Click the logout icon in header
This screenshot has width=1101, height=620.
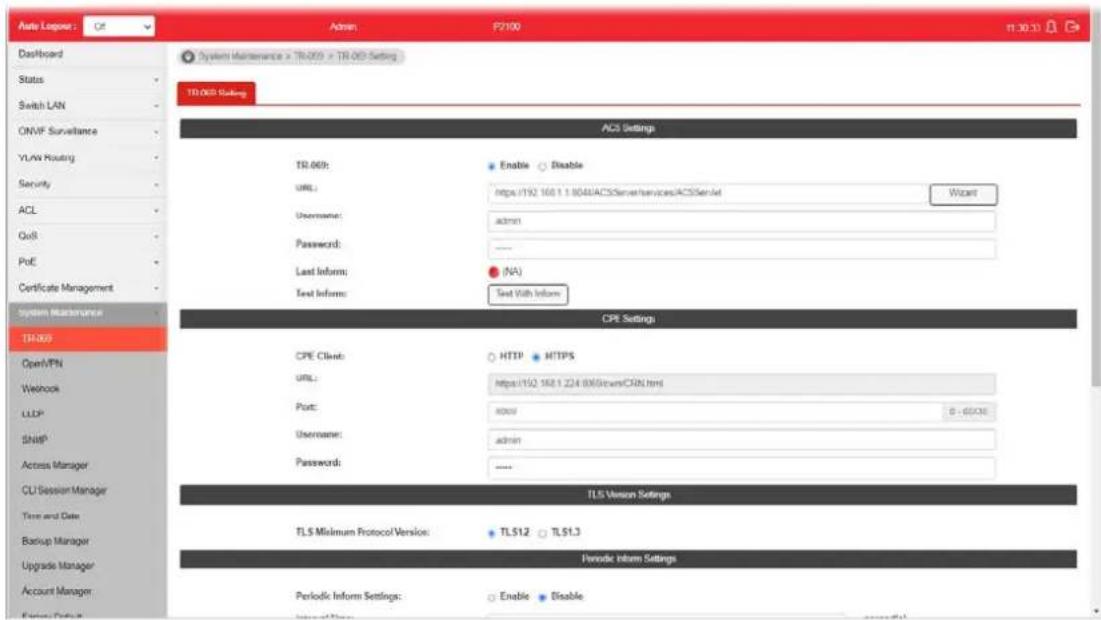1072,27
